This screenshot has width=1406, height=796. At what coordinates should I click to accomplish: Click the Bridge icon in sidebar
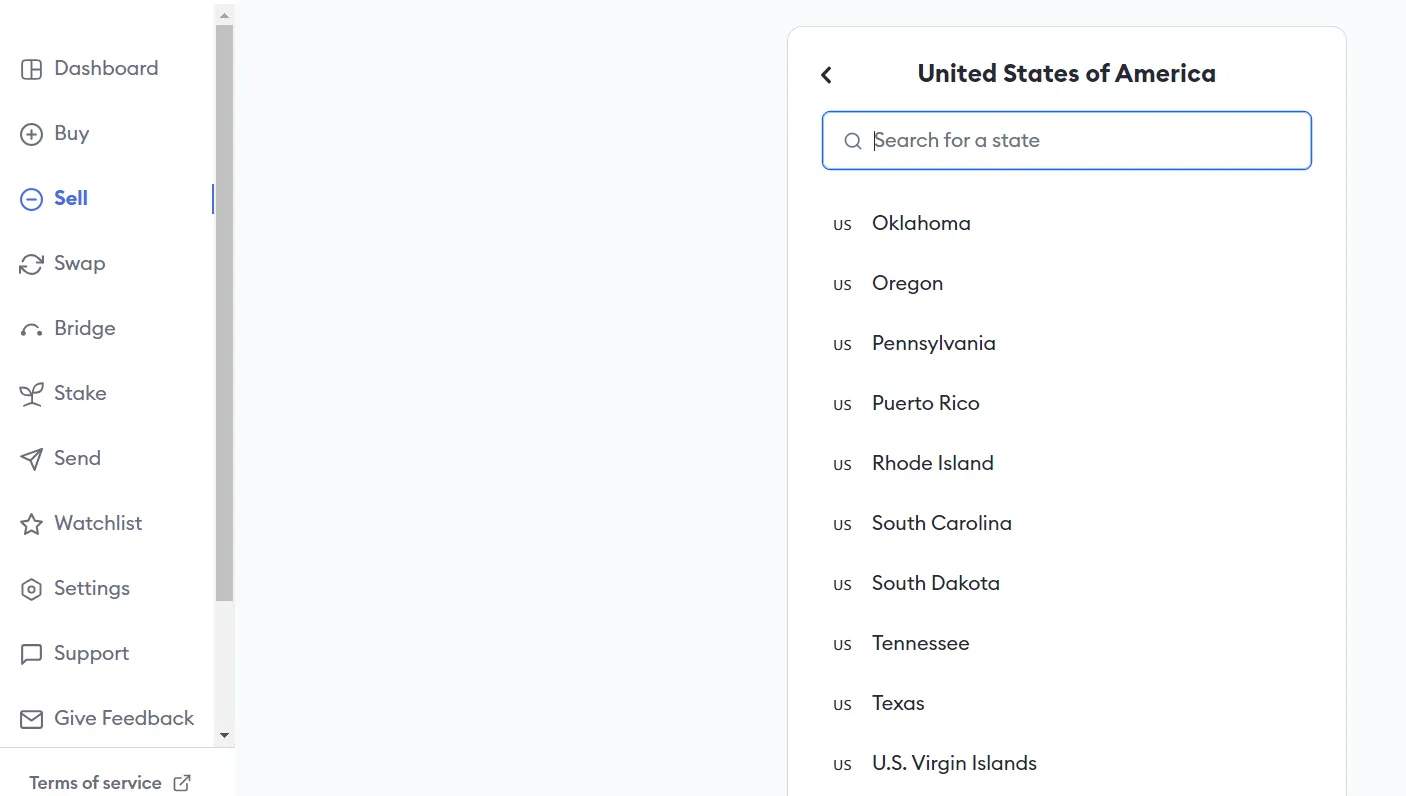click(x=32, y=330)
